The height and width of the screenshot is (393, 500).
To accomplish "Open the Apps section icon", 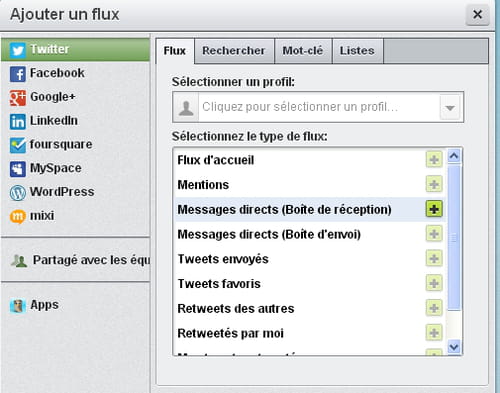I will pyautogui.click(x=17, y=306).
